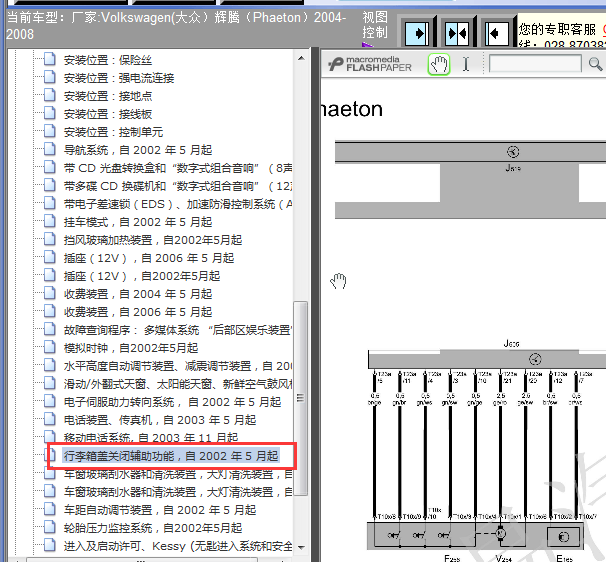Open '安装位置：接线板' document
Screen dimensions: 606x562
[107, 114]
